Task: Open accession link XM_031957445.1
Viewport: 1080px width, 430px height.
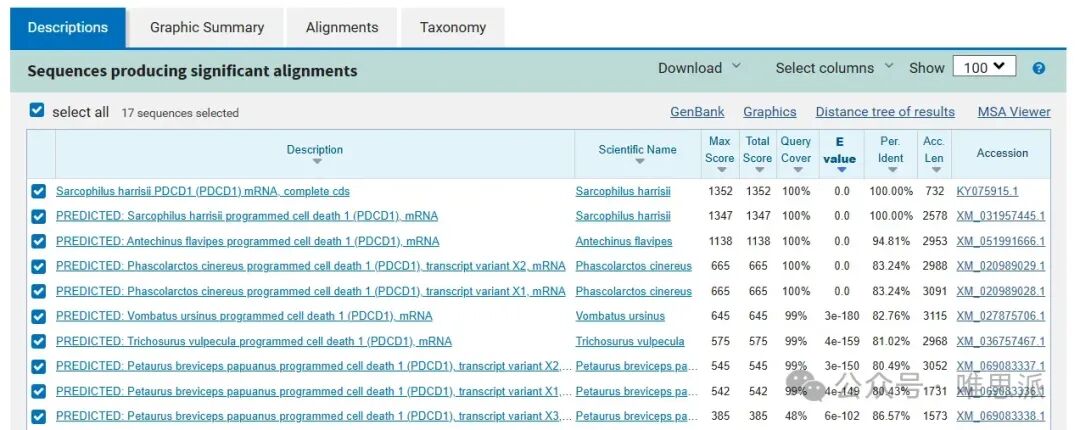Action: tap(1000, 216)
